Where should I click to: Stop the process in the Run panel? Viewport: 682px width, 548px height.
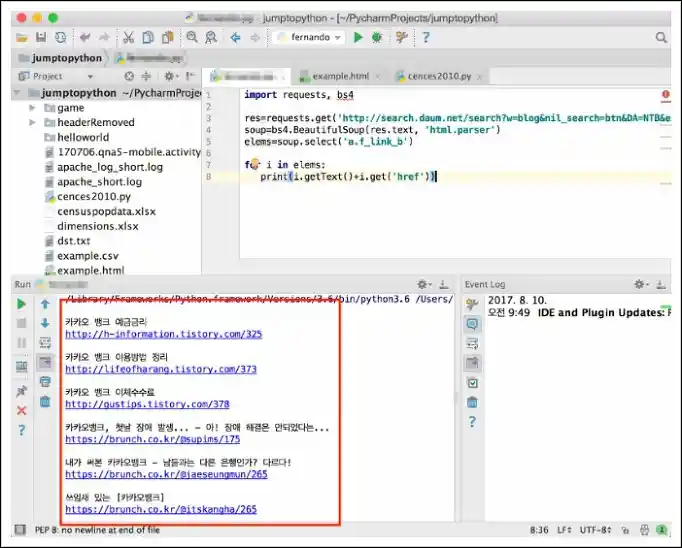pos(21,323)
